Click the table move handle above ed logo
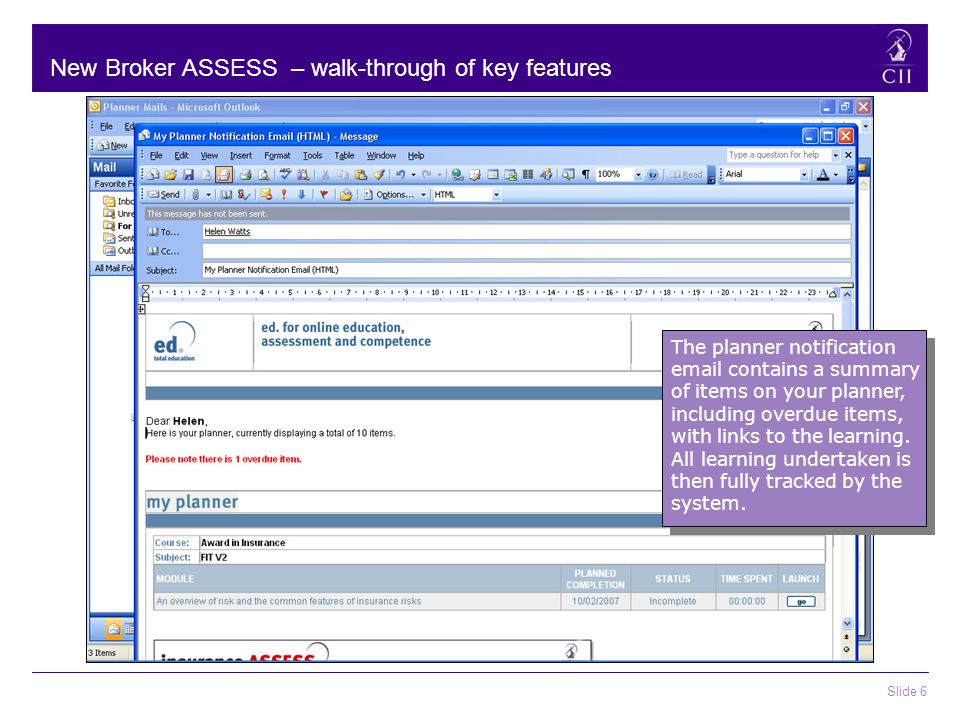The width and height of the screenshot is (960, 720). click(x=141, y=309)
